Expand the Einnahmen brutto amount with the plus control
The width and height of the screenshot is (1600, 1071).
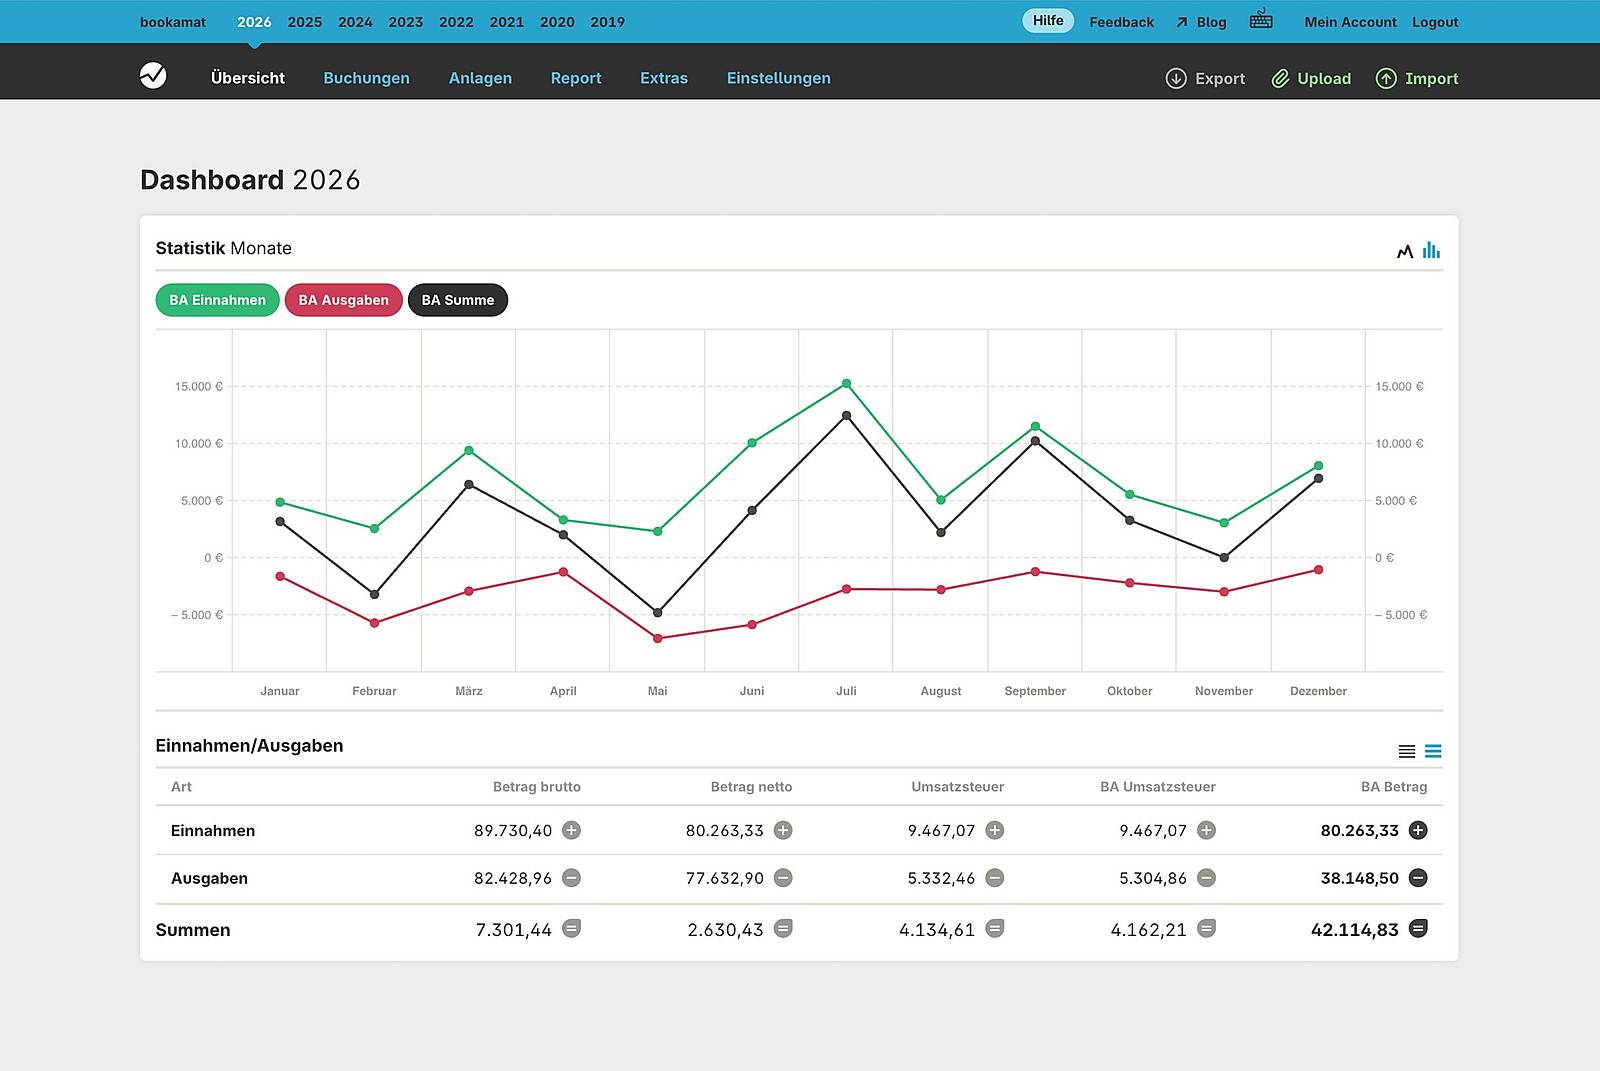[572, 830]
